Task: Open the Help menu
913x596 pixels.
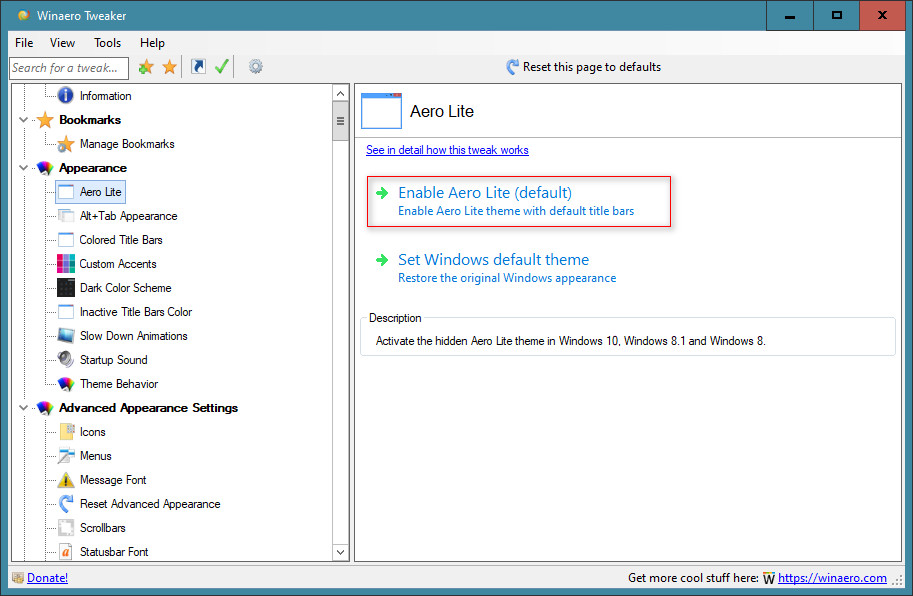Action: 152,42
